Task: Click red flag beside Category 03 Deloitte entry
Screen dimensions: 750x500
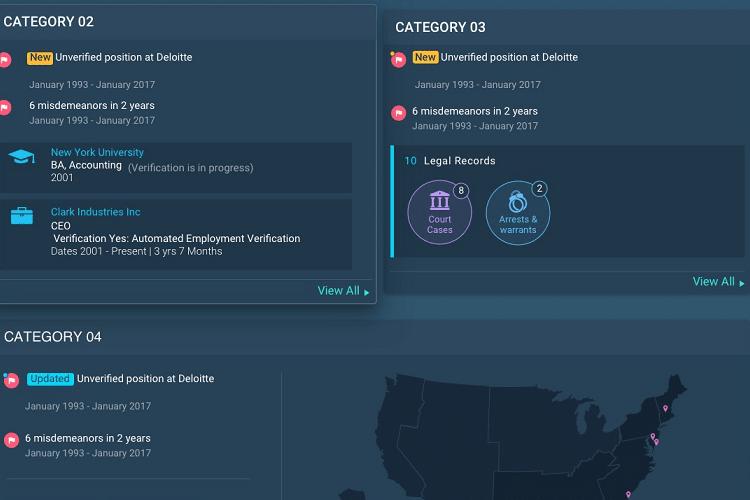Action: point(398,60)
